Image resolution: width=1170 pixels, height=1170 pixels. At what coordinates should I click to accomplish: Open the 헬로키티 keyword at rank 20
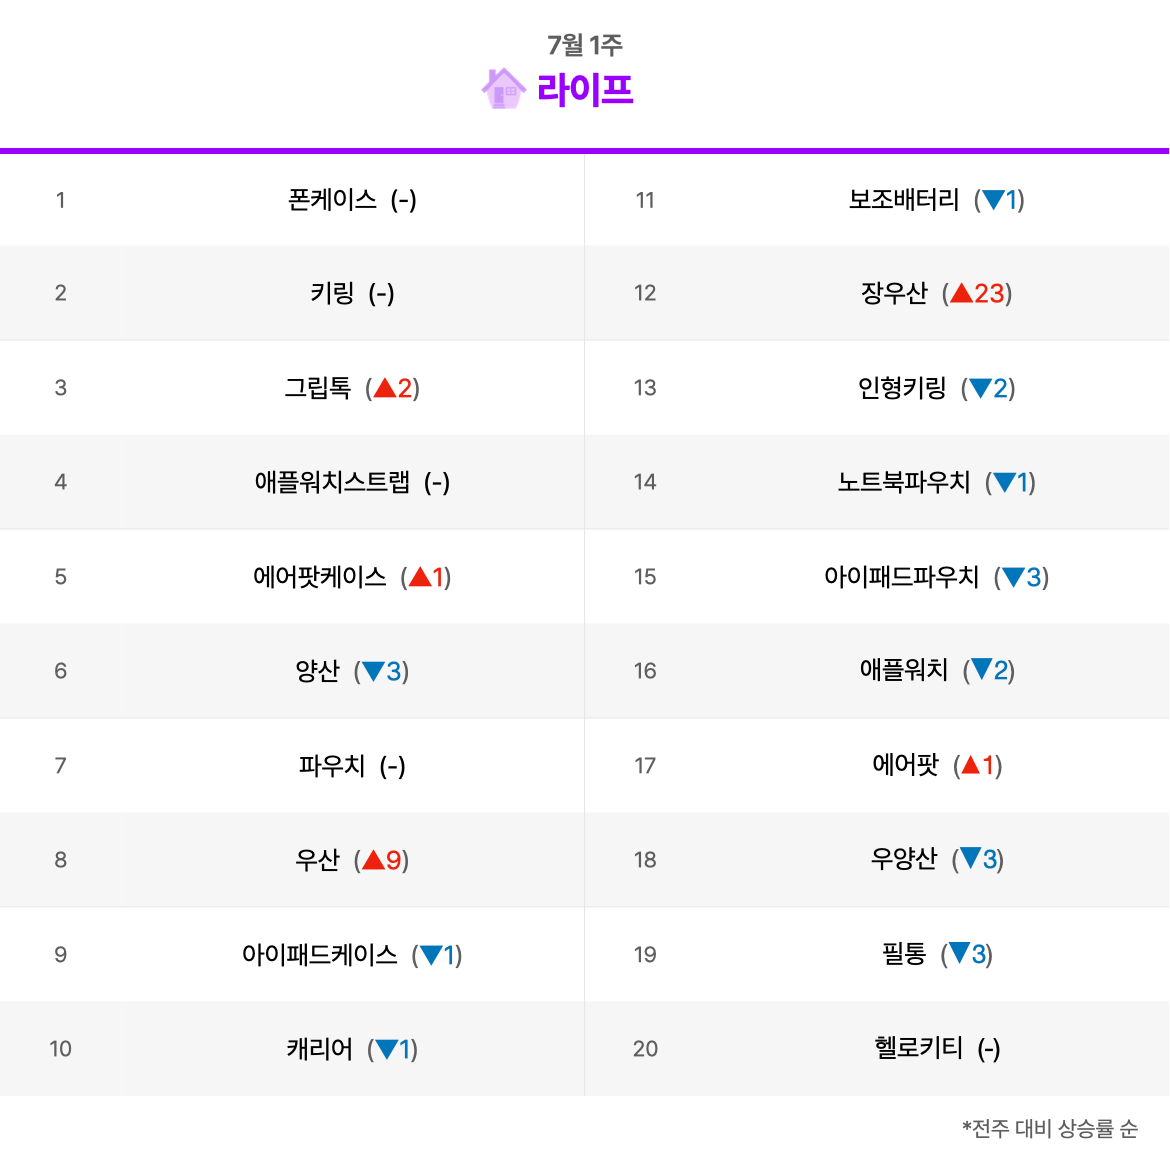click(918, 1048)
